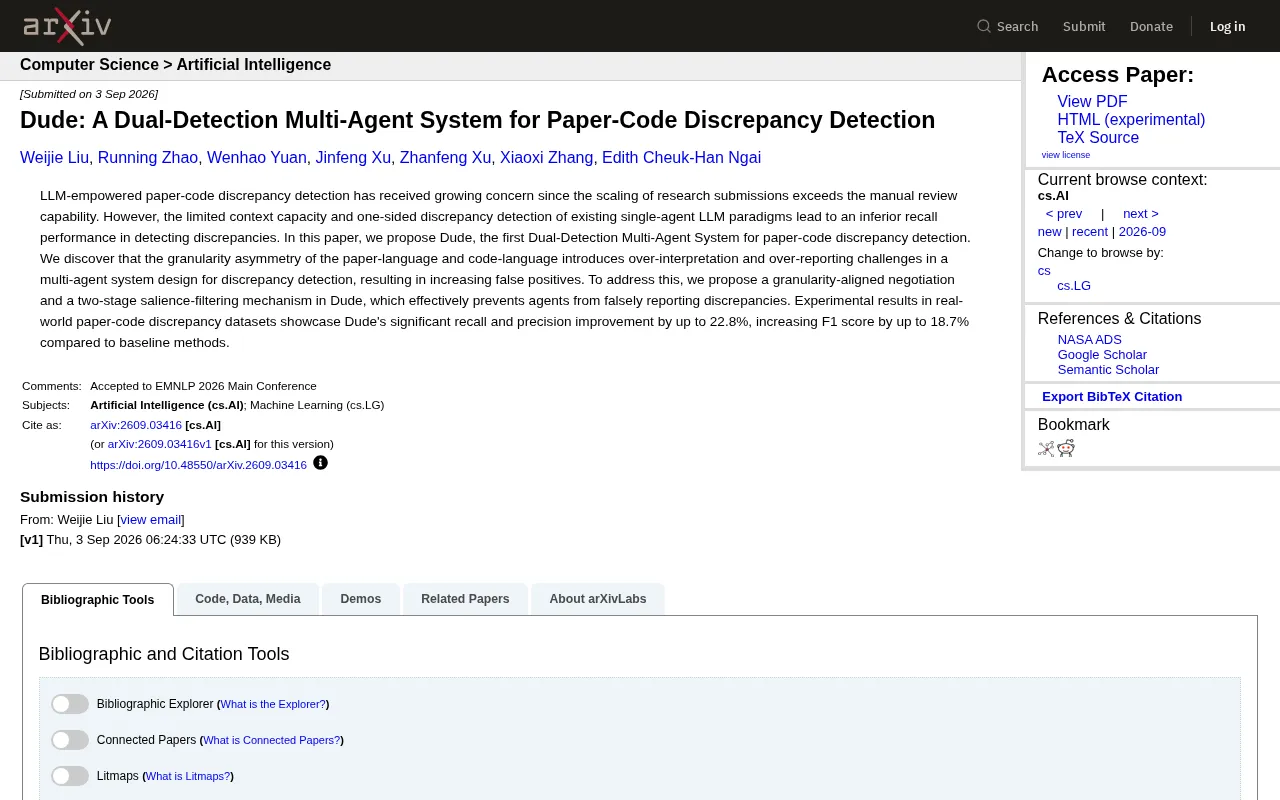This screenshot has width=1280, height=800.
Task: Open Google Scholar citations link
Action: (1102, 355)
